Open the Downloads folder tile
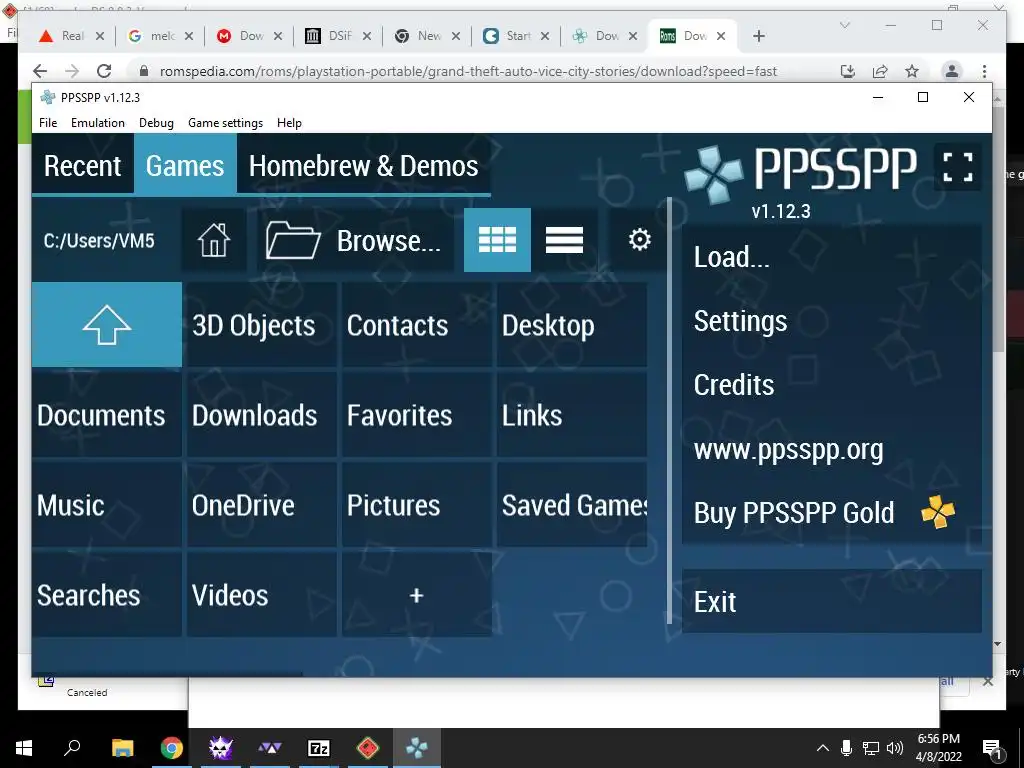1024x768 pixels. [x=261, y=415]
